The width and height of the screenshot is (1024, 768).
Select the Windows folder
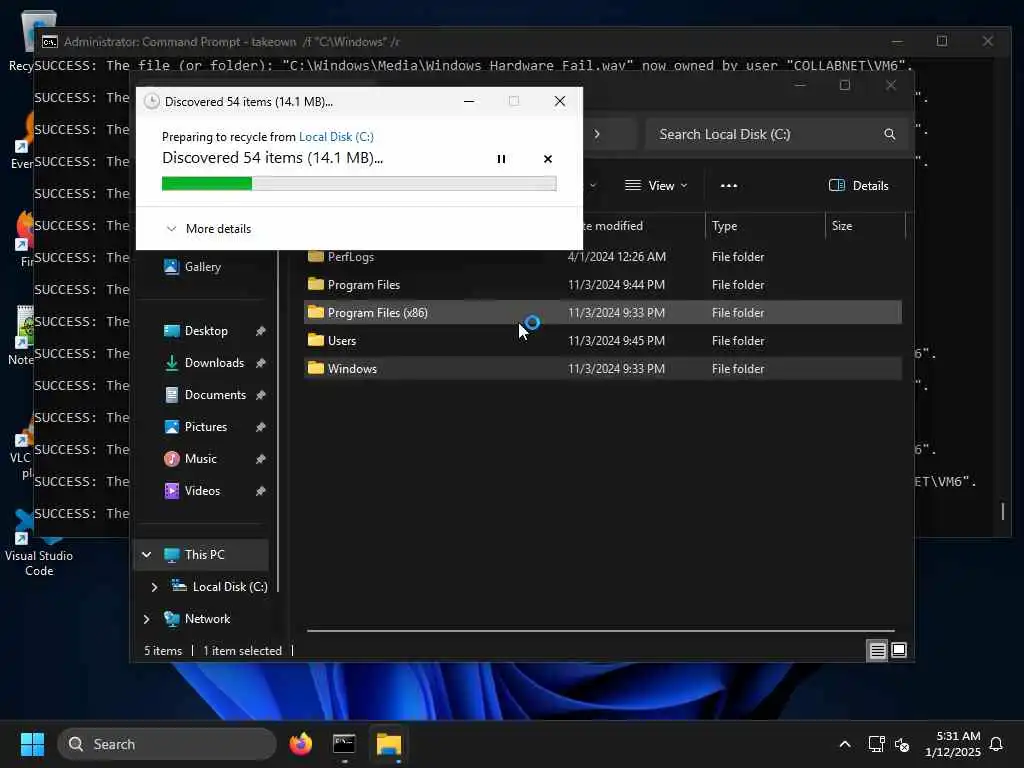coord(603,369)
